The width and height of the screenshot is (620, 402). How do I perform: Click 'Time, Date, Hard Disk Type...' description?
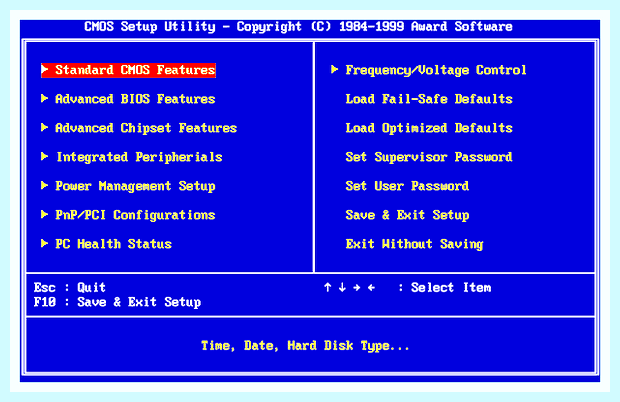point(305,346)
